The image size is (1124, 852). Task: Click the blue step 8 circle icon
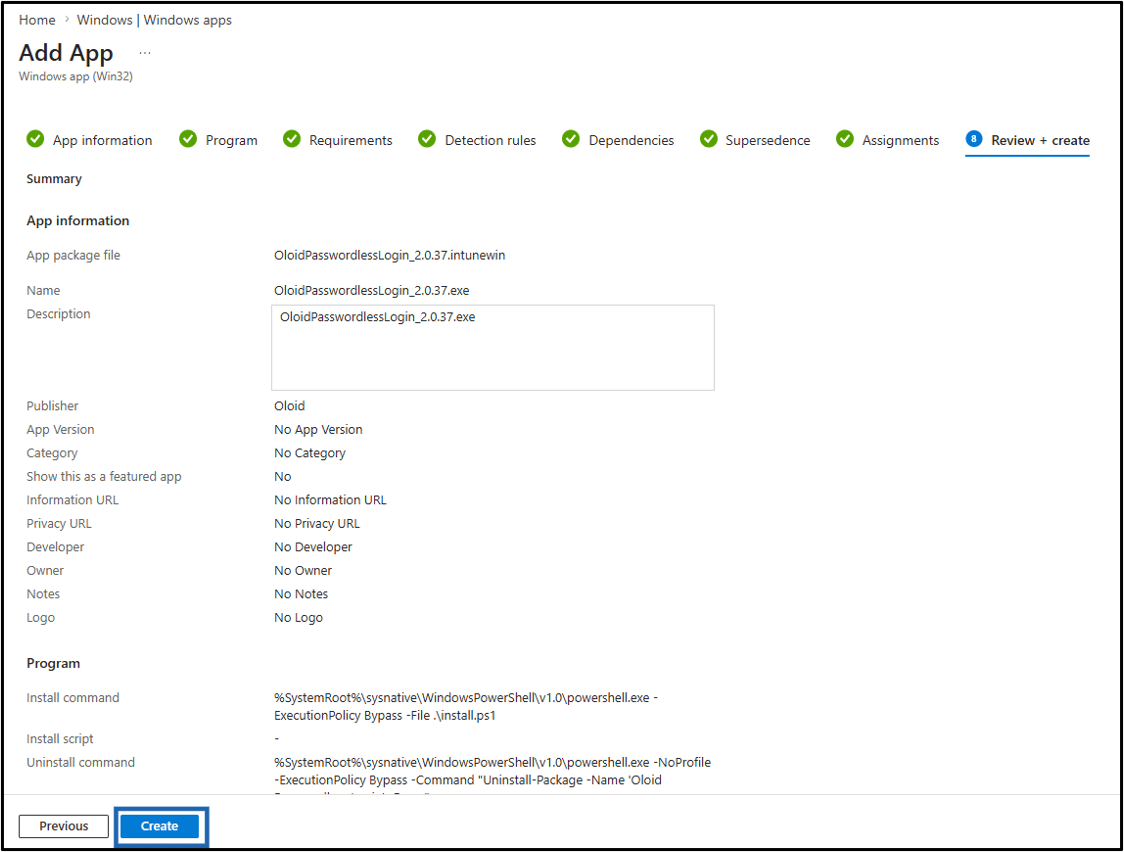point(973,139)
